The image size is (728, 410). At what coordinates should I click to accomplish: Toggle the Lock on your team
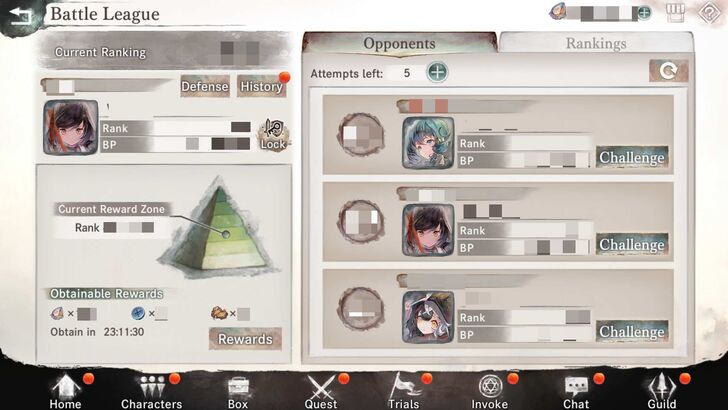pos(273,135)
